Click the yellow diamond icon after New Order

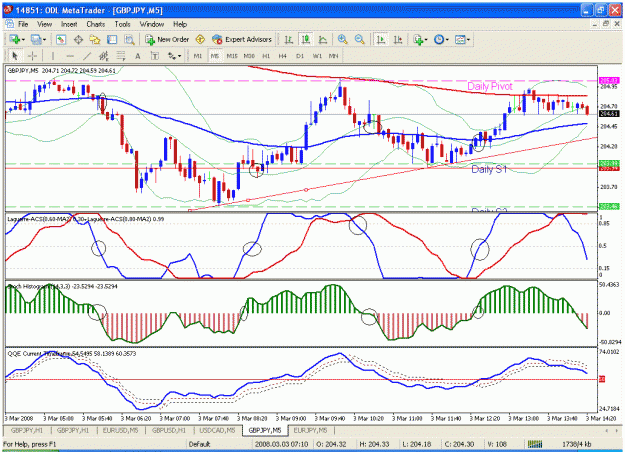[x=200, y=39]
